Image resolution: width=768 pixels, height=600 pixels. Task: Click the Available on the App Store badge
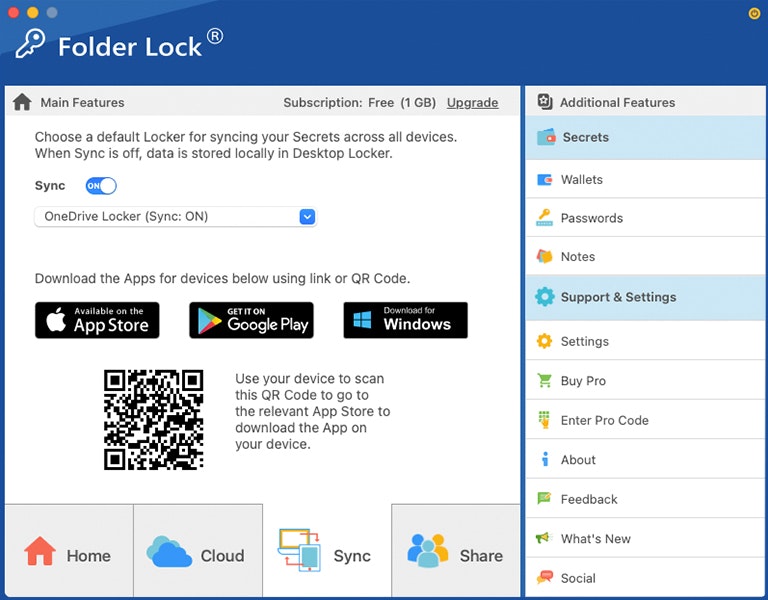[97, 320]
